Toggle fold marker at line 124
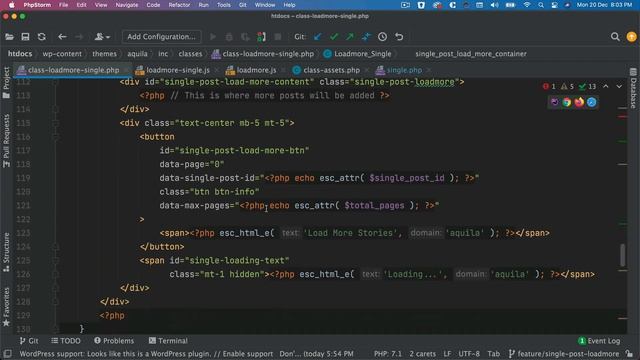Image resolution: width=640 pixels, height=360 pixels. tap(56, 247)
